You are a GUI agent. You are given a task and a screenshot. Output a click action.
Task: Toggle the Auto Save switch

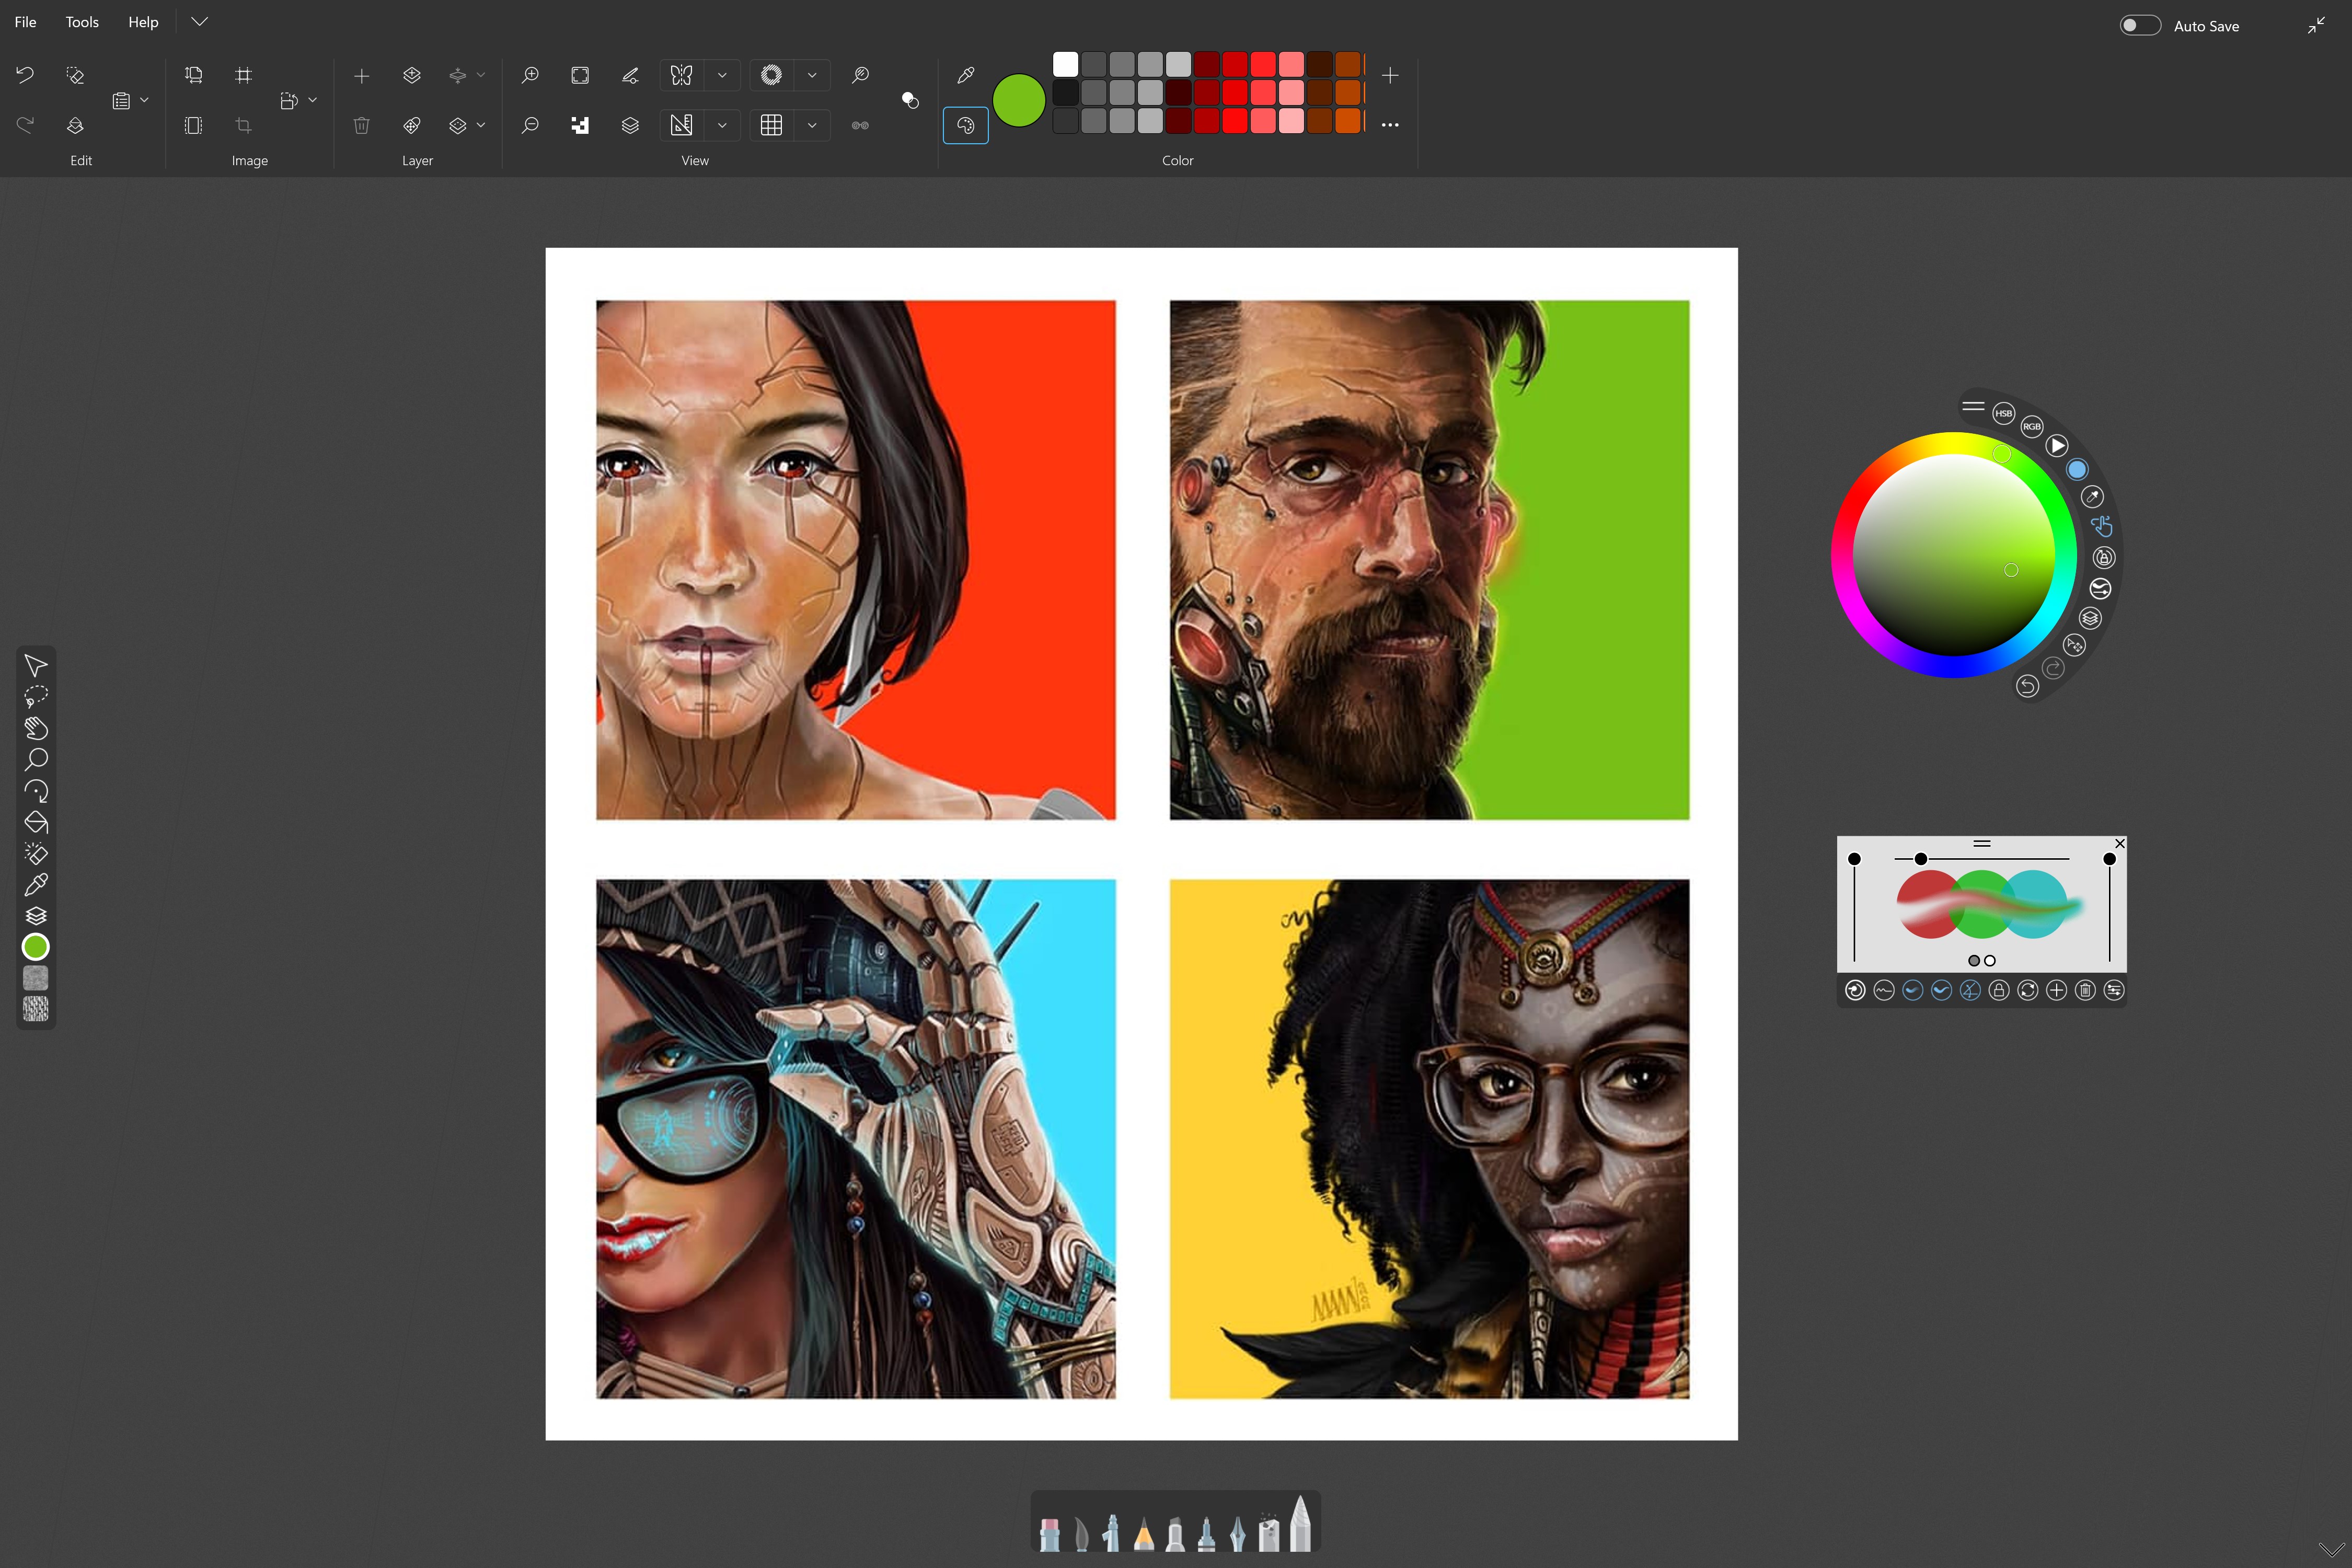[2141, 25]
